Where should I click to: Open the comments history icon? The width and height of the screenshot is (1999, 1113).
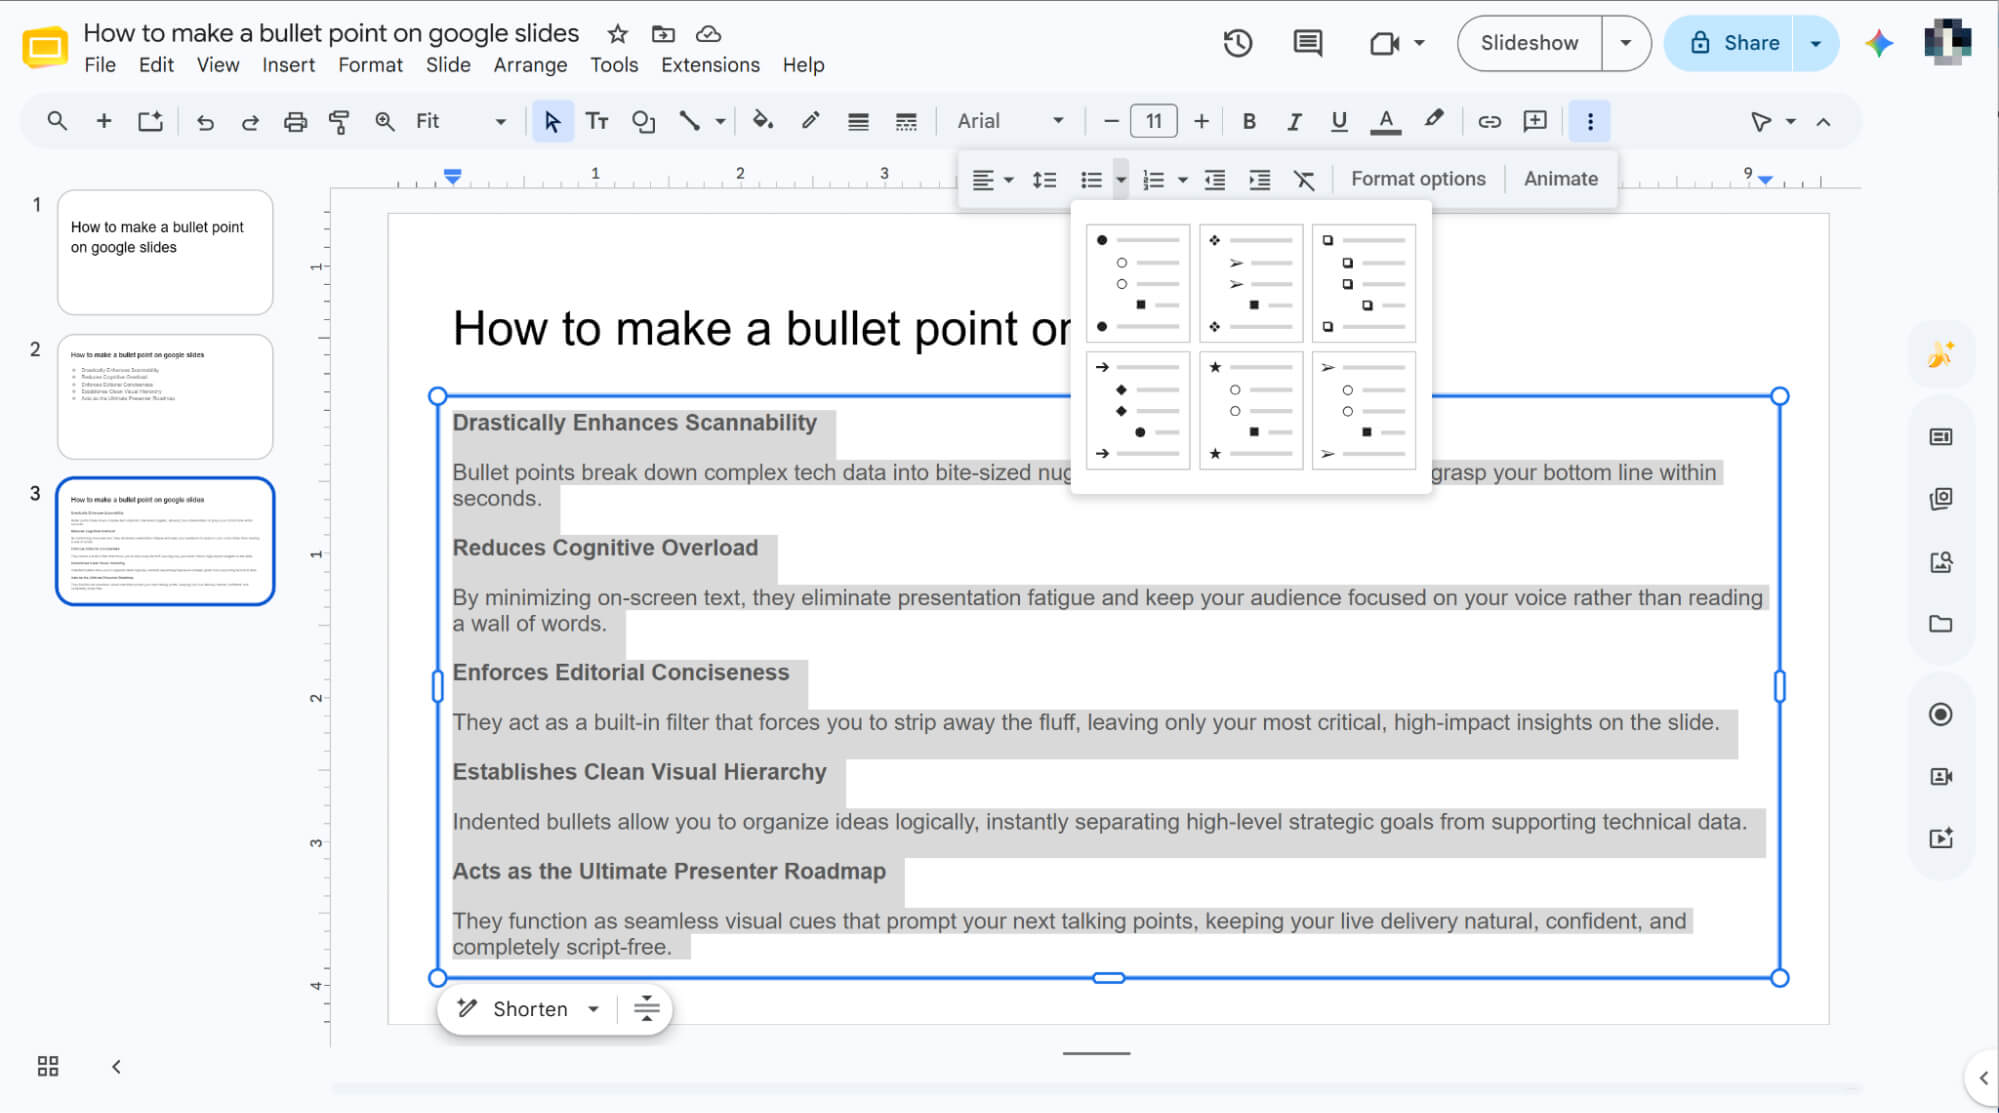point(1307,43)
